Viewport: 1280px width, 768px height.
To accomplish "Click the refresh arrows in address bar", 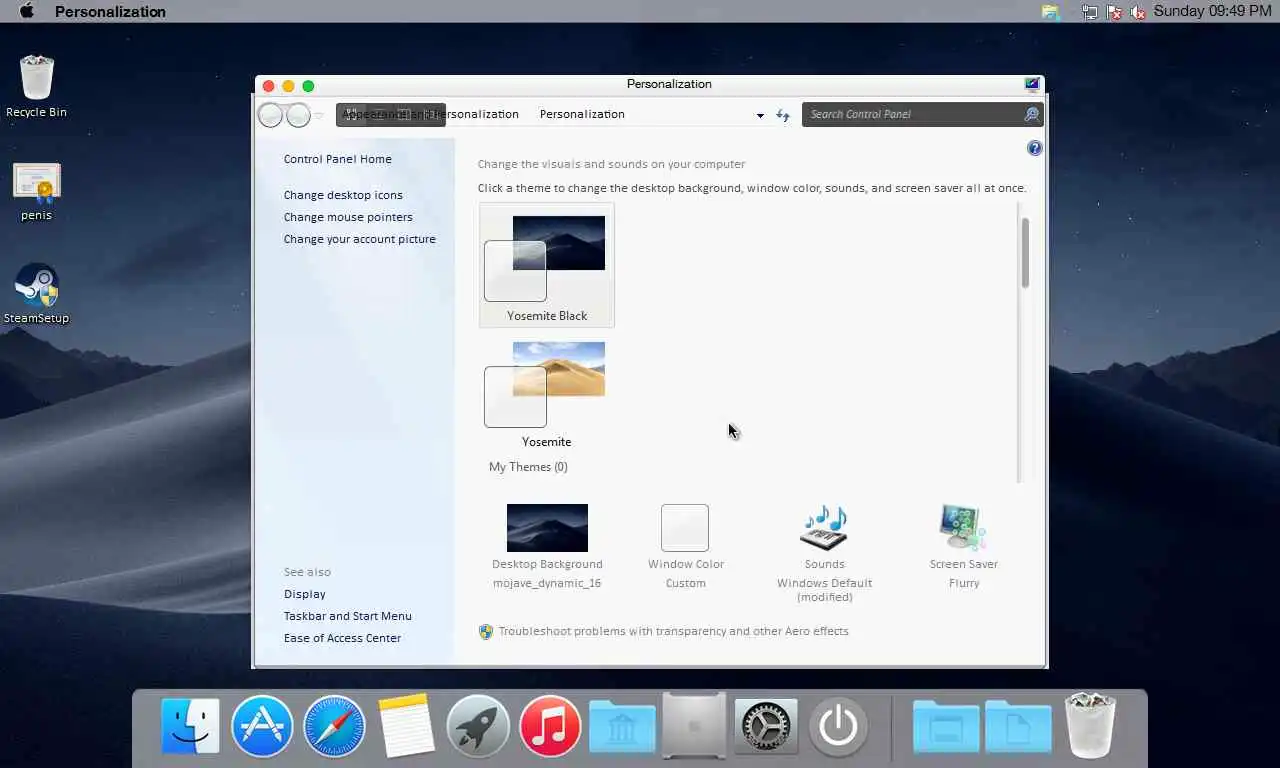I will (x=783, y=115).
